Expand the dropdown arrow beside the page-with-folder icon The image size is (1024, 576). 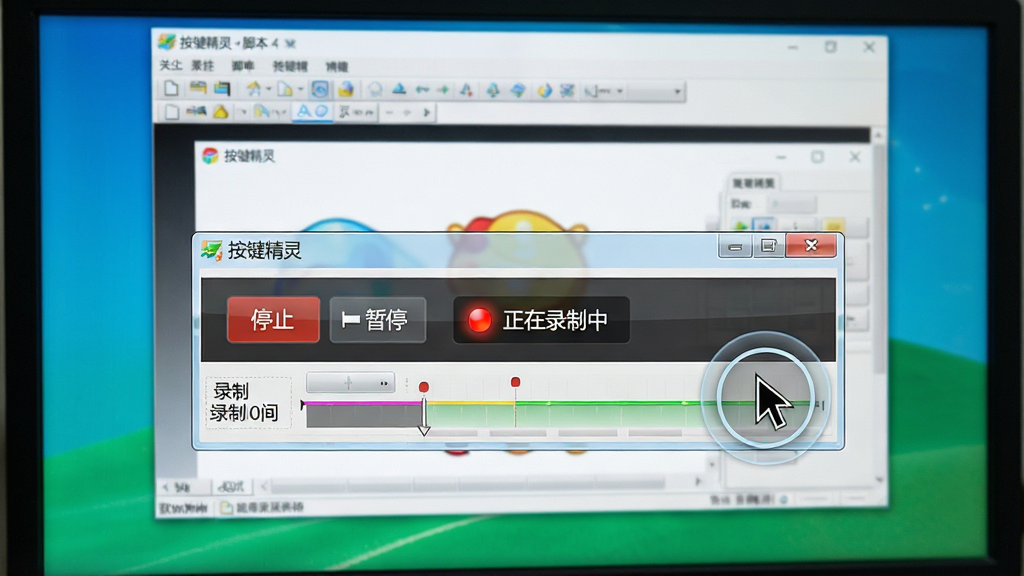(300, 89)
